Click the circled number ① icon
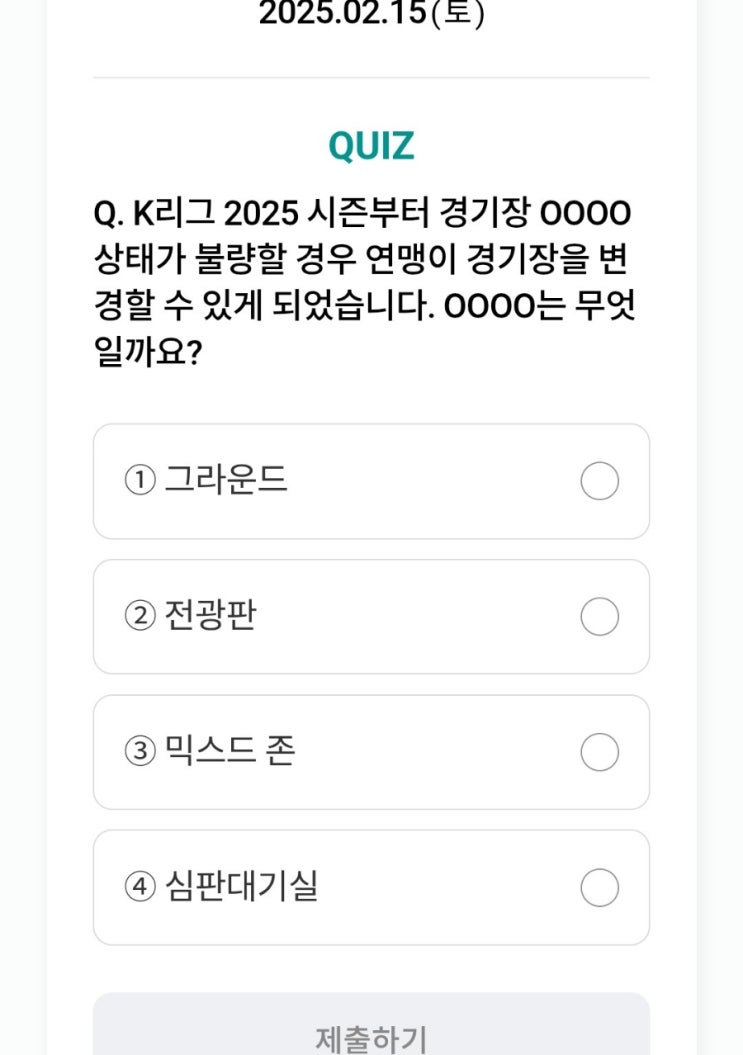743x1055 pixels. point(140,481)
